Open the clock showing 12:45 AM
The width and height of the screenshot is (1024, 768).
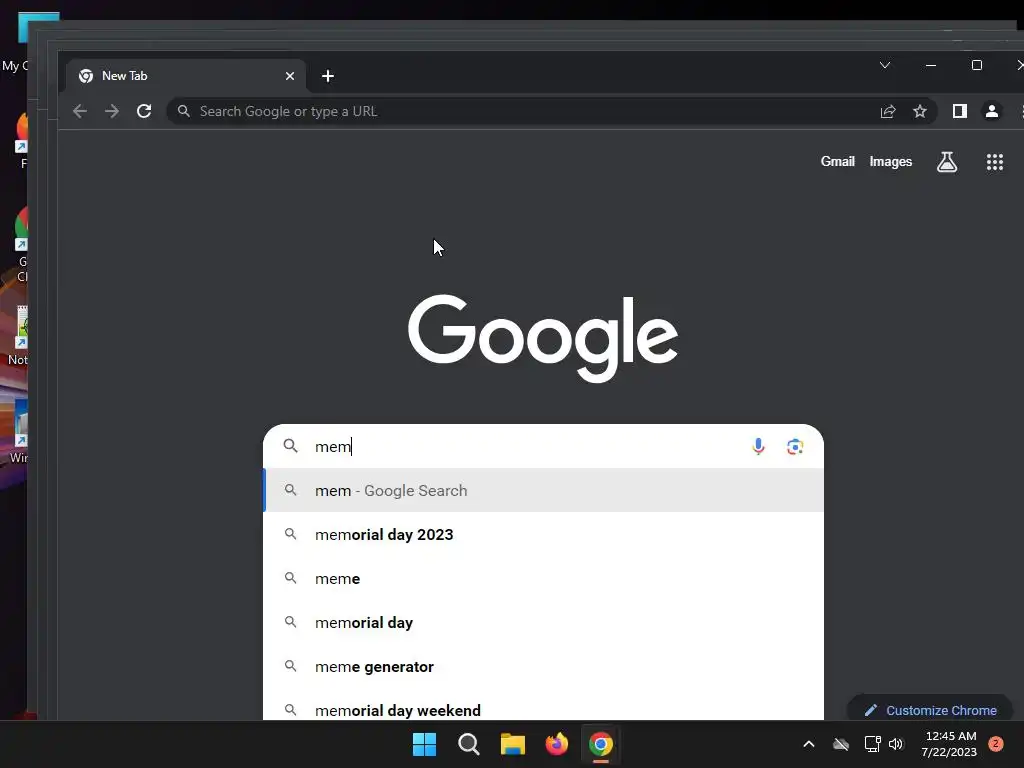coord(950,744)
